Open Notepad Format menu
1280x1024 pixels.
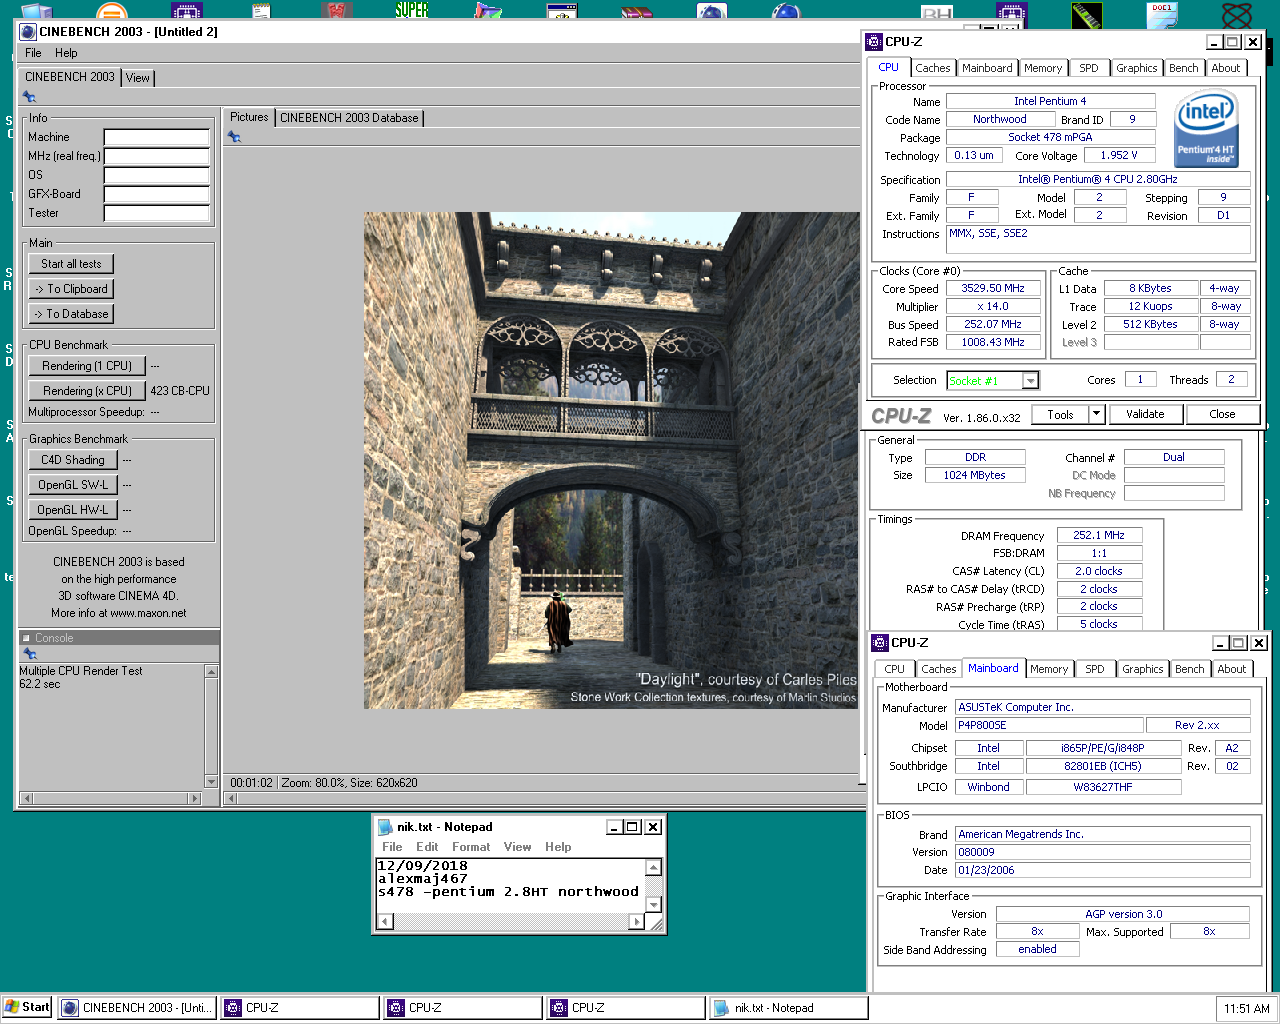coord(471,847)
